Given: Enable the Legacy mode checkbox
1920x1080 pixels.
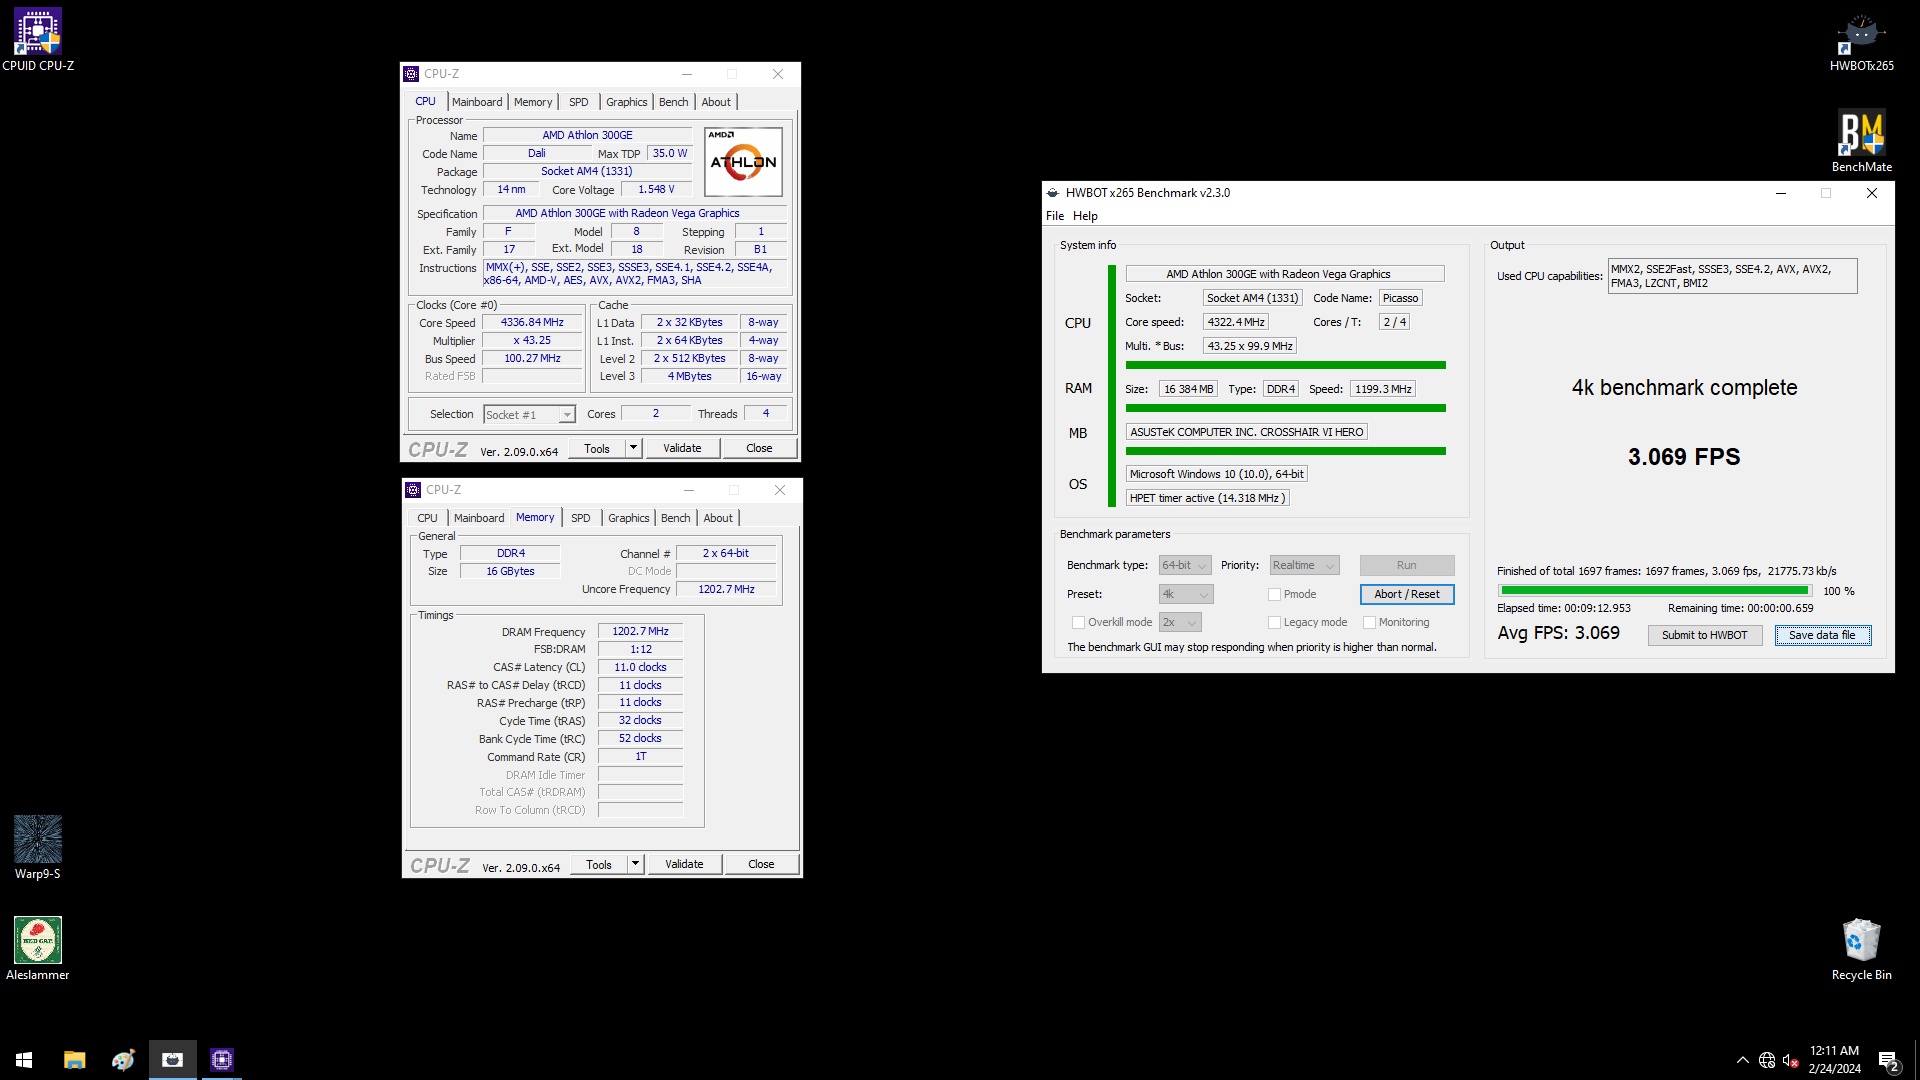Looking at the screenshot, I should tap(1274, 622).
